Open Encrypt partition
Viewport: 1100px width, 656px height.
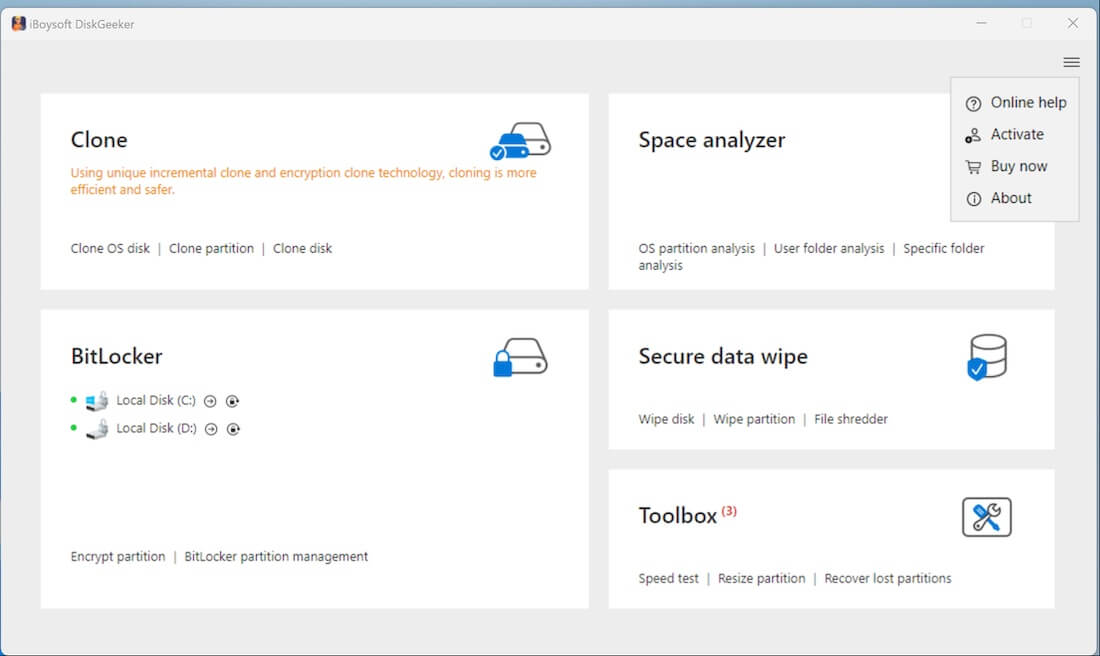[118, 556]
